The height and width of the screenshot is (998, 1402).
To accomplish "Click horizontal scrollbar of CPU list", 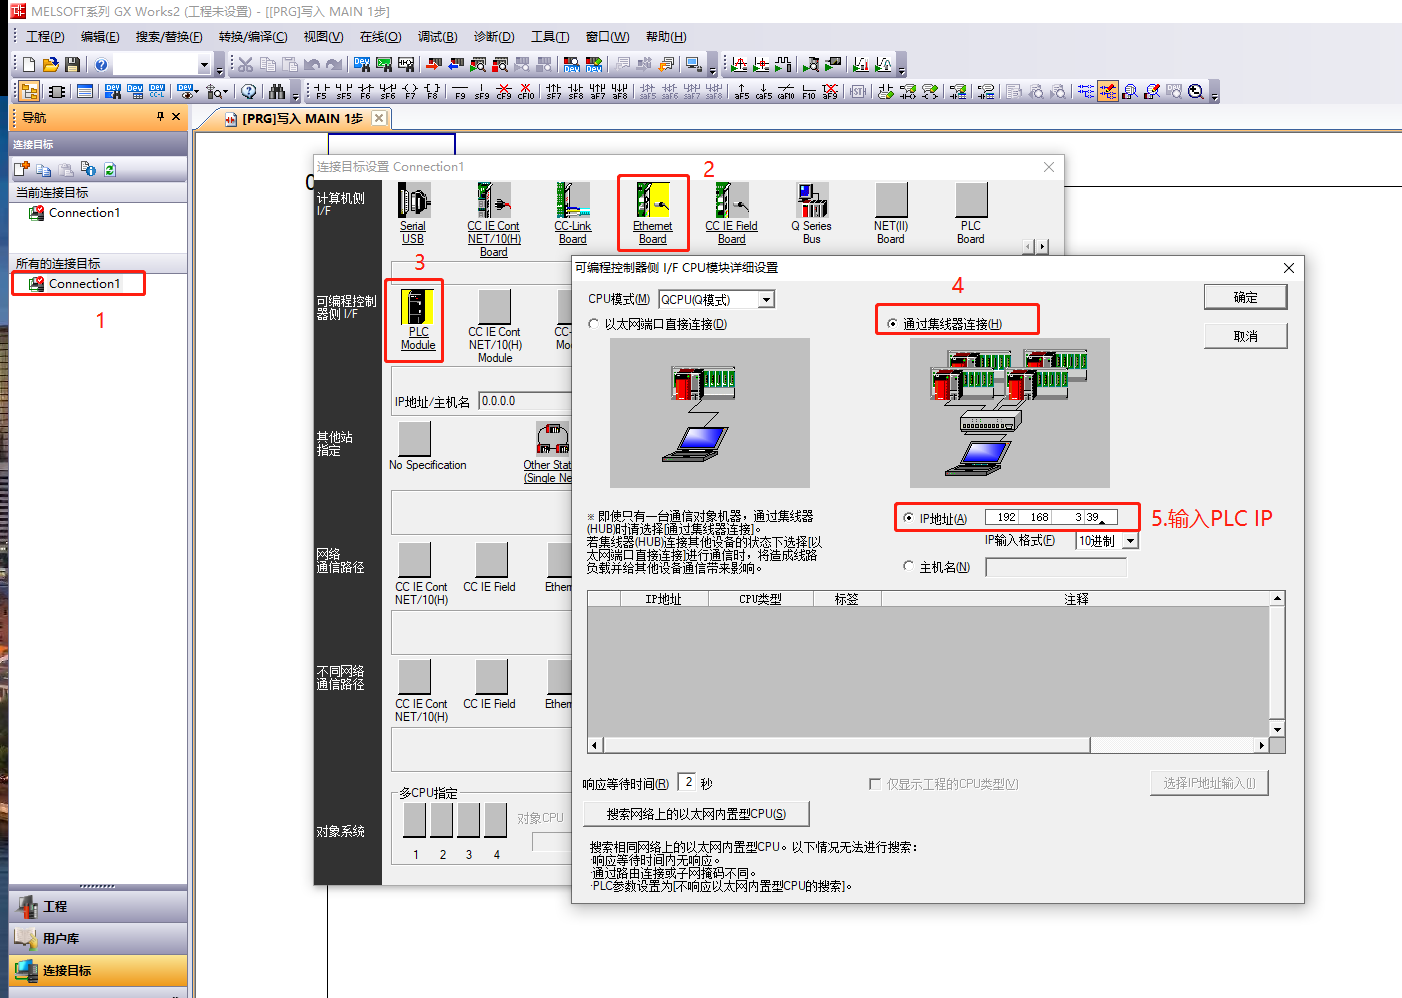I will (x=845, y=745).
